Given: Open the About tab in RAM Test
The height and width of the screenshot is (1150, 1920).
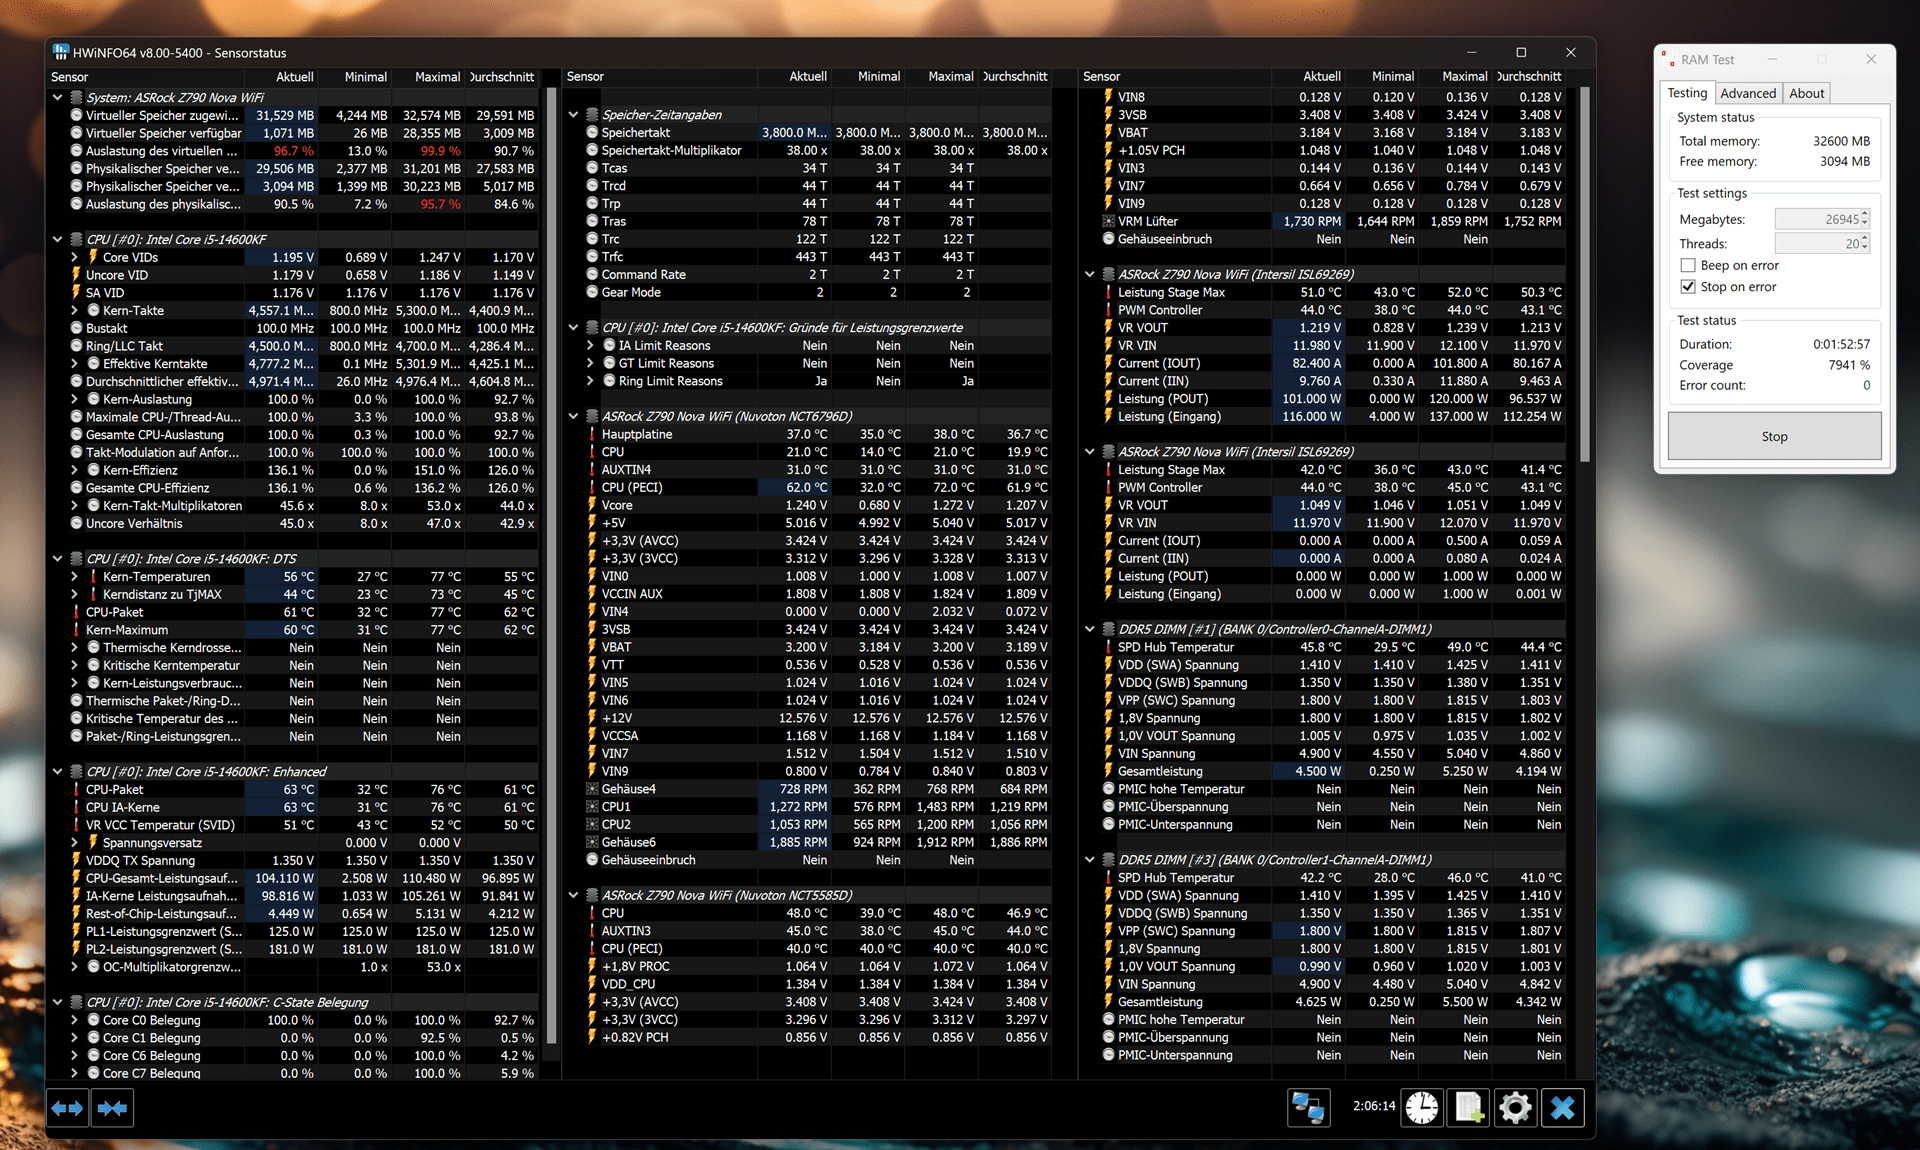Looking at the screenshot, I should tap(1806, 93).
